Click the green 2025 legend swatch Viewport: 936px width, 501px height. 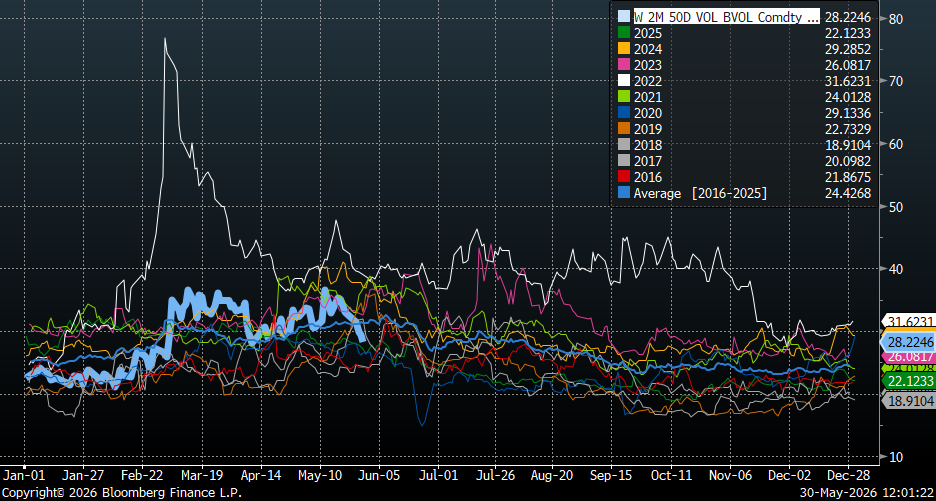pyautogui.click(x=623, y=33)
